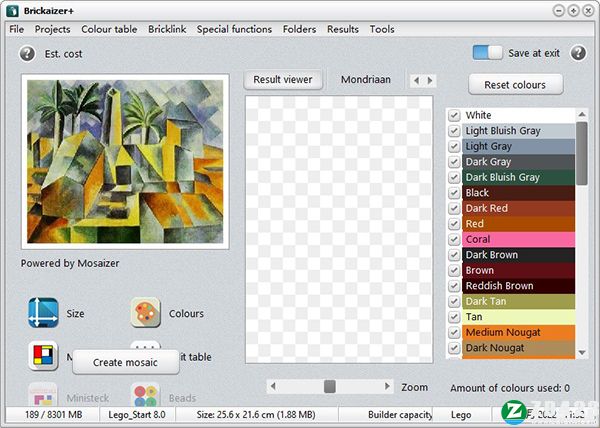Uncheck the White colour checkbox
The image size is (600, 428).
pos(454,115)
